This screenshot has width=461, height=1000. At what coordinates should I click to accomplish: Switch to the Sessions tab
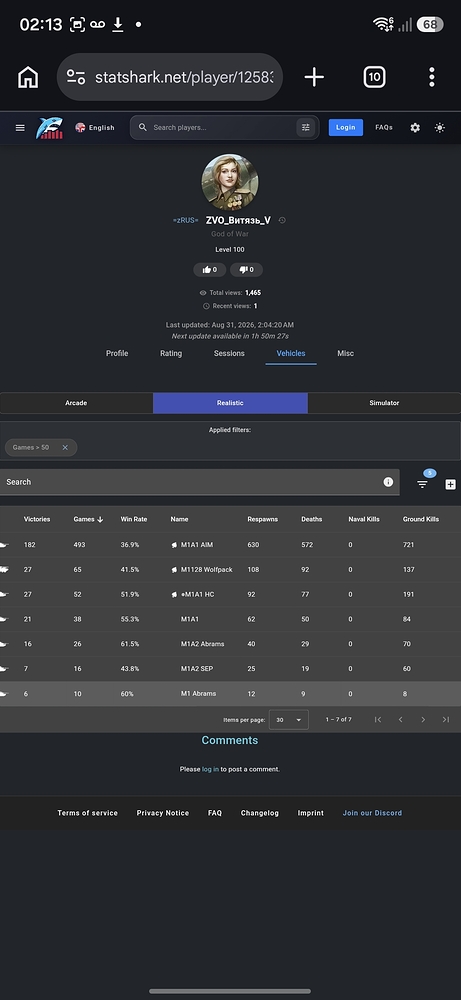pos(229,353)
